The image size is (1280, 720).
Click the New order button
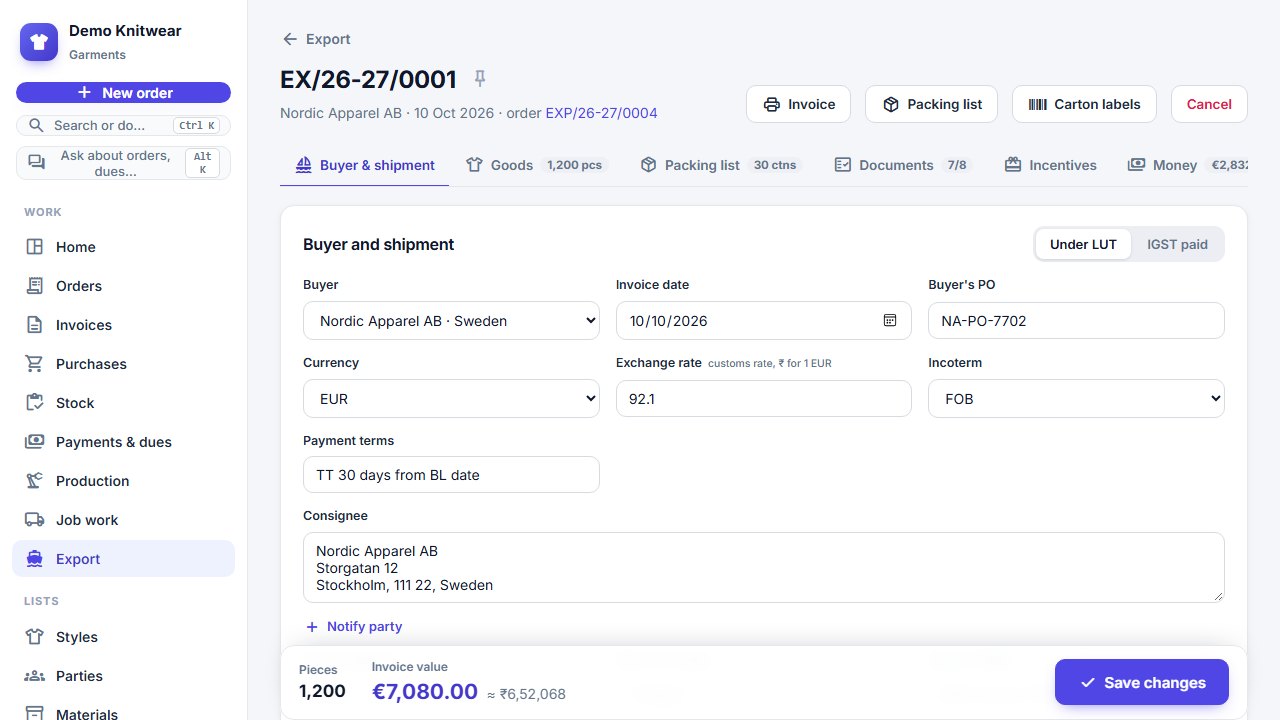(x=123, y=92)
